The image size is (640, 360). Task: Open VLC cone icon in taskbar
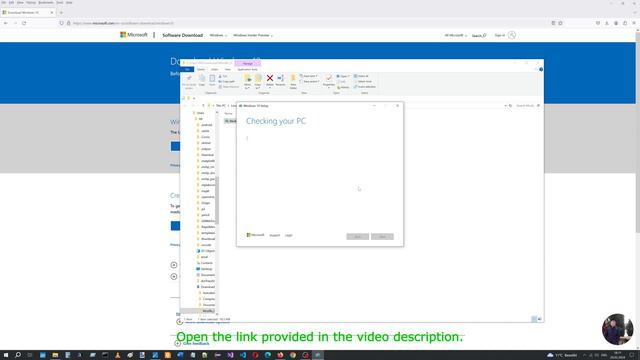click(x=118, y=355)
